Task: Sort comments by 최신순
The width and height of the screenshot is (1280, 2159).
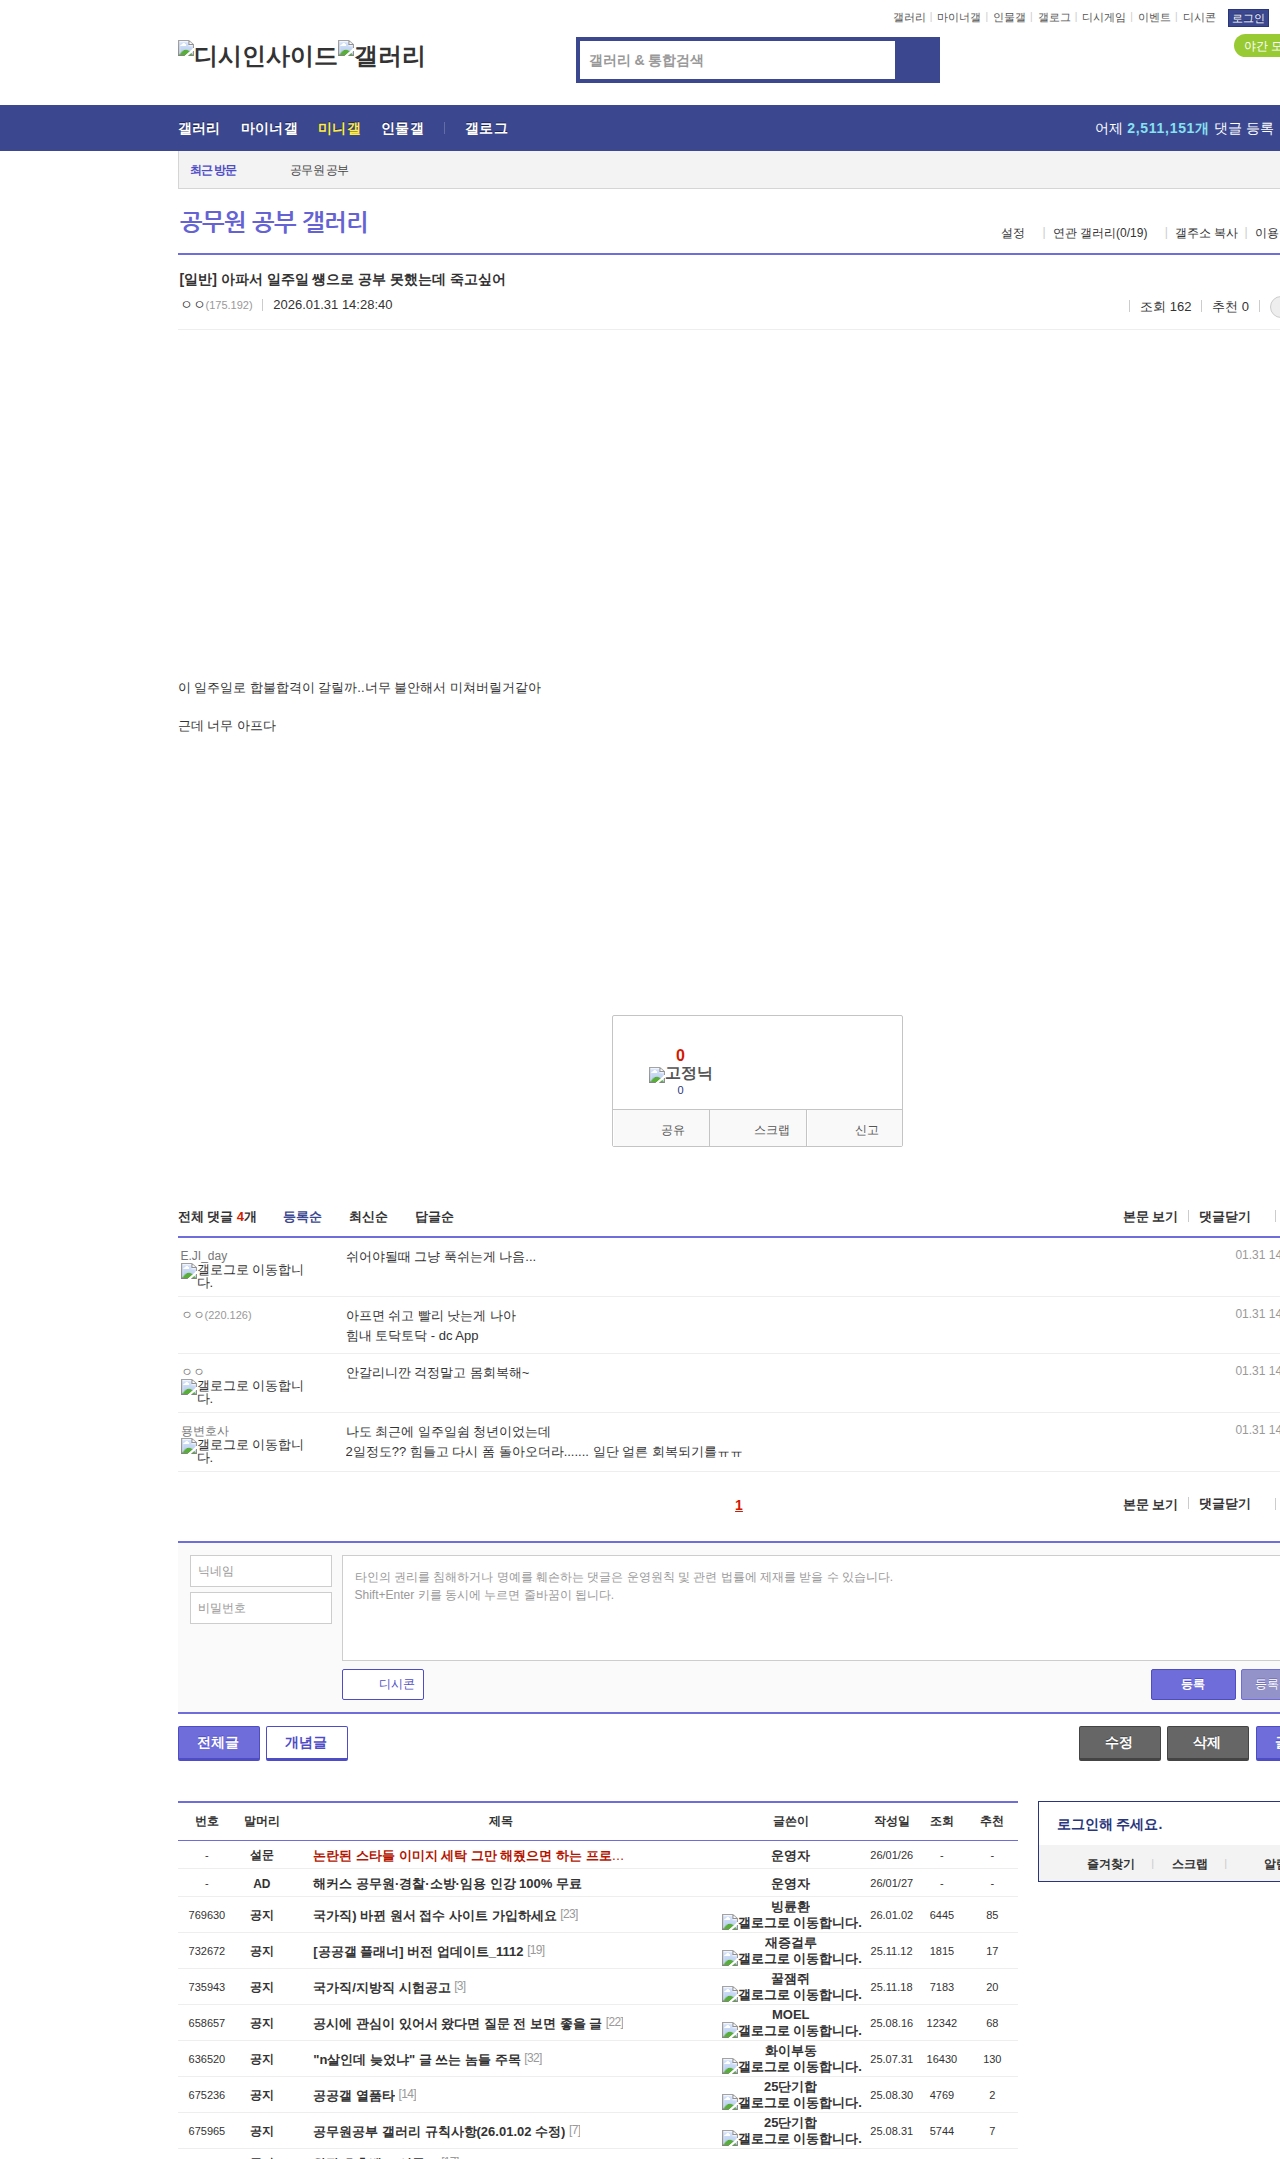Action: (368, 1217)
